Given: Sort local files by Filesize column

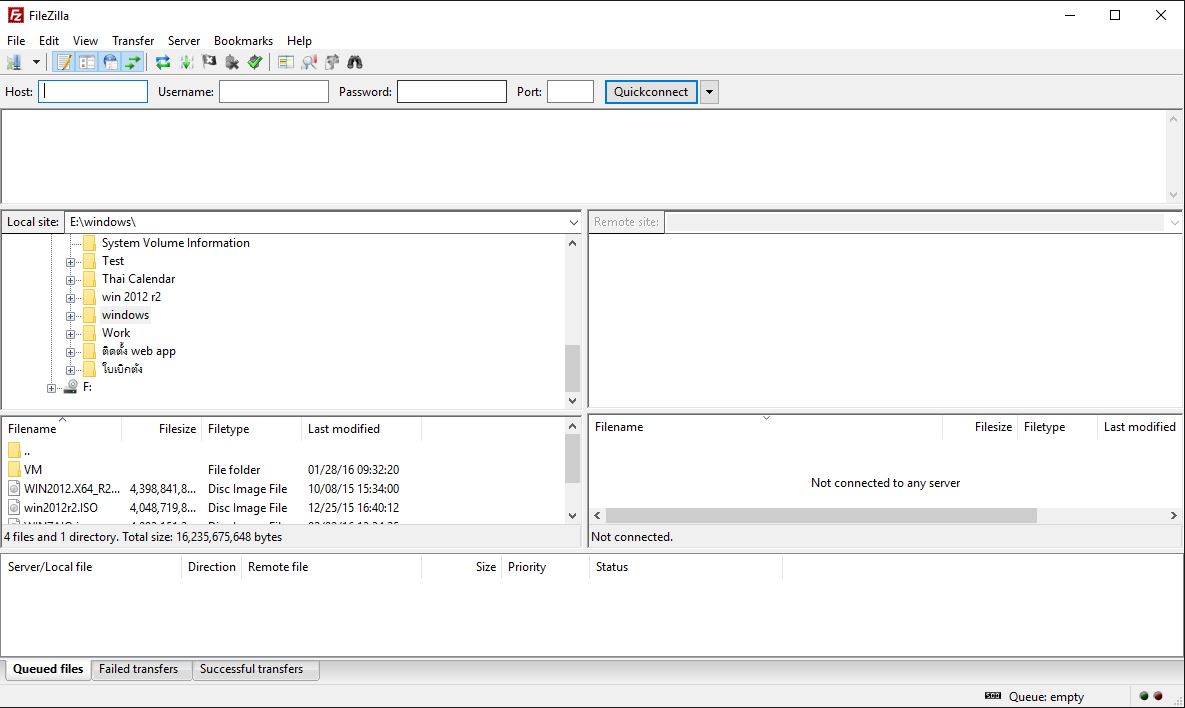Looking at the screenshot, I should point(161,429).
